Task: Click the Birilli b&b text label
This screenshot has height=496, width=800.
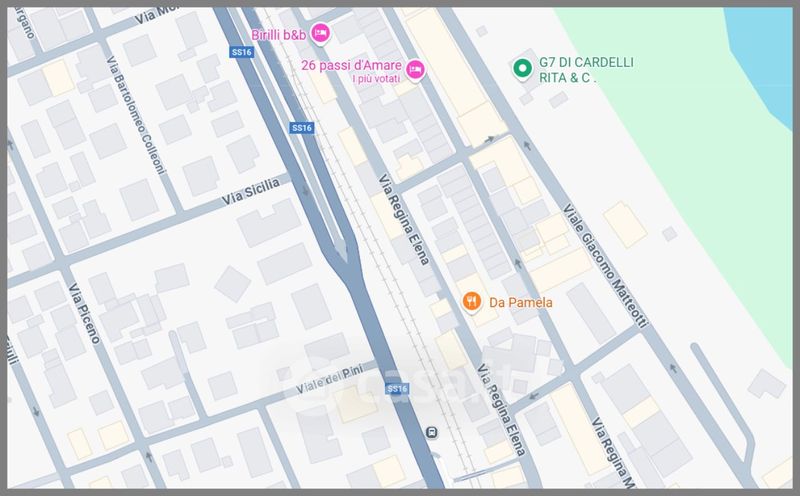Action: click(279, 35)
